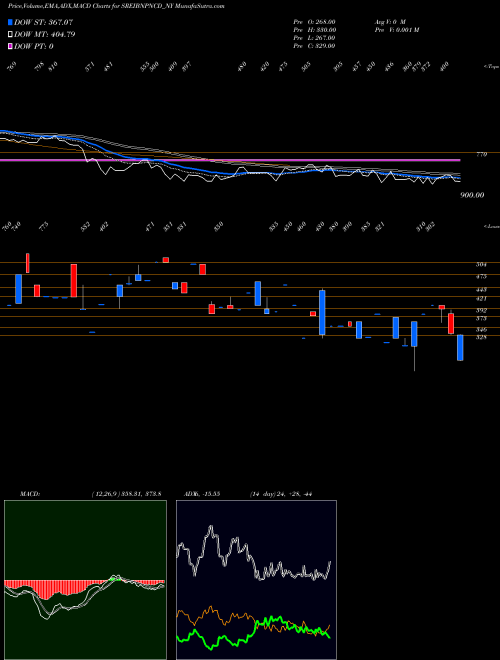The width and height of the screenshot is (500, 660).
Task: Click the MACD panel title
Action: point(30,494)
